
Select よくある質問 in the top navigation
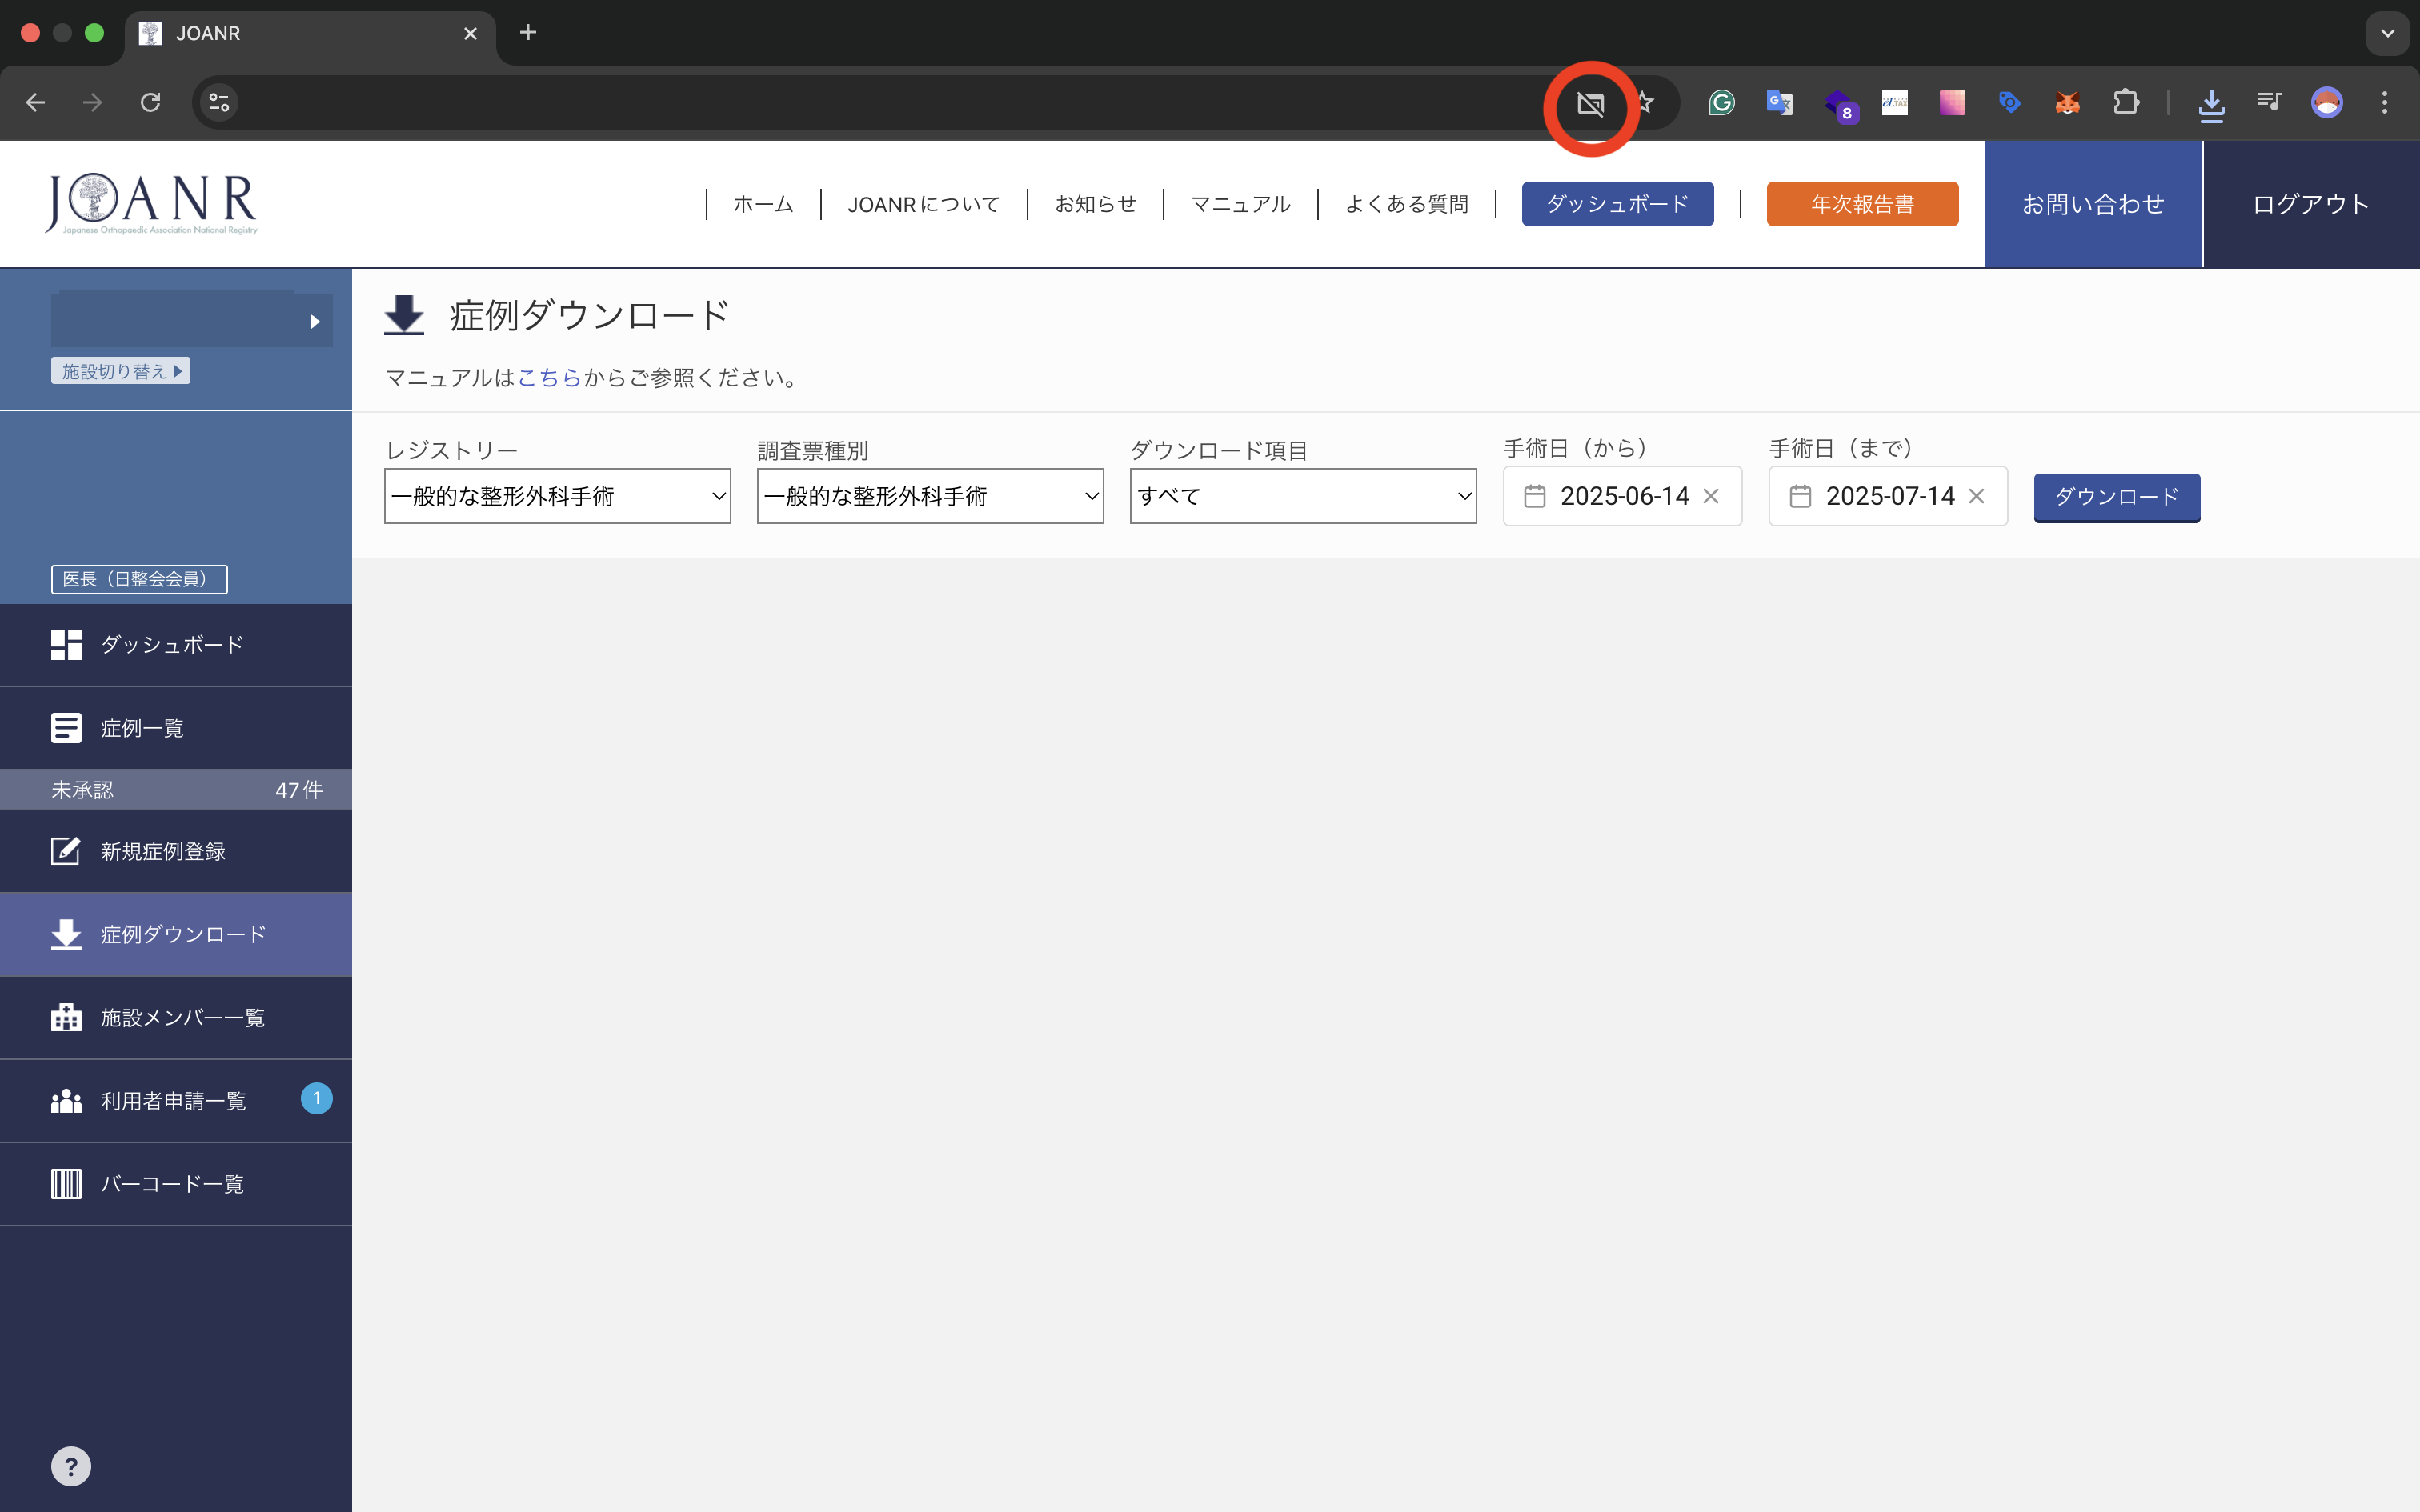(1406, 203)
